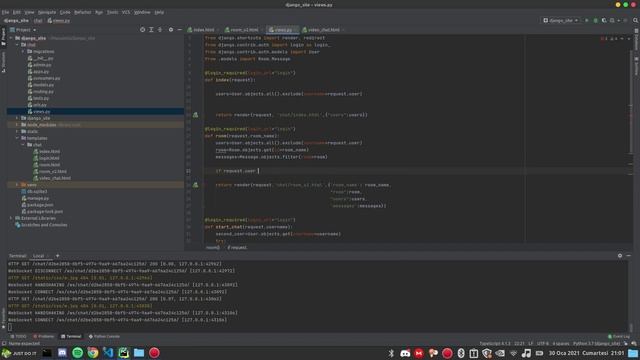
Task: Open the Refactor menu
Action: tap(82, 12)
